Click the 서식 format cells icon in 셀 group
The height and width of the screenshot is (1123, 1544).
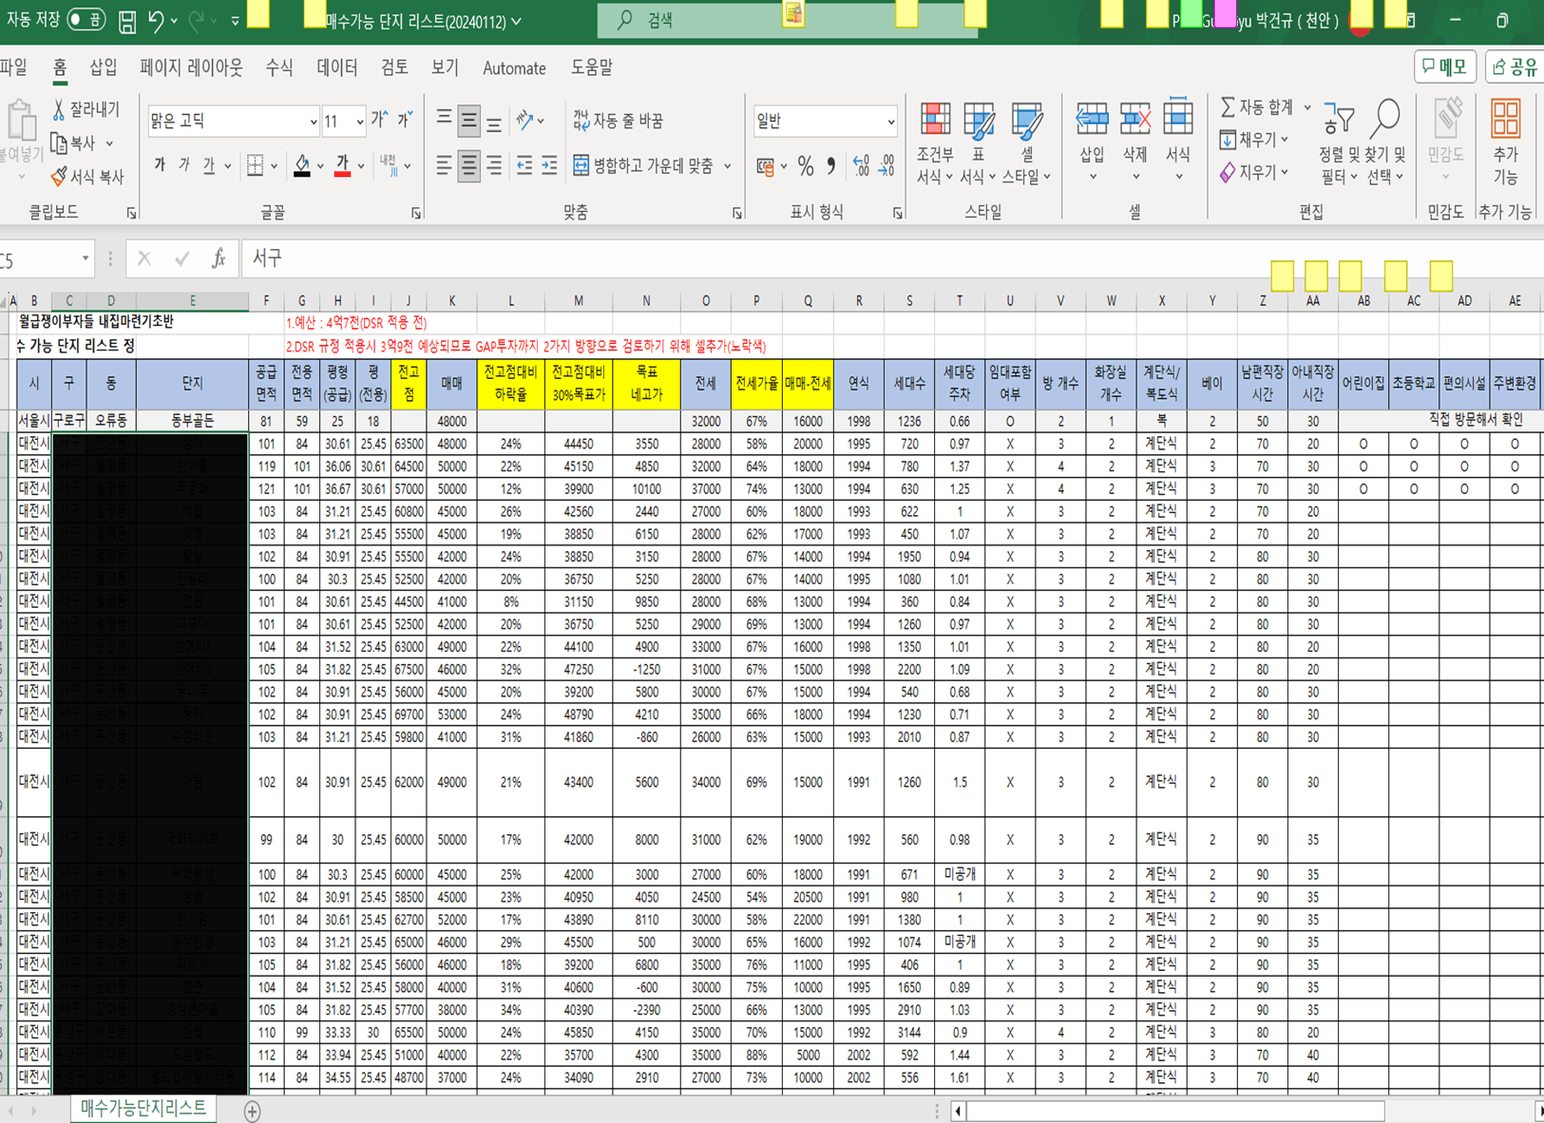coord(1178,119)
